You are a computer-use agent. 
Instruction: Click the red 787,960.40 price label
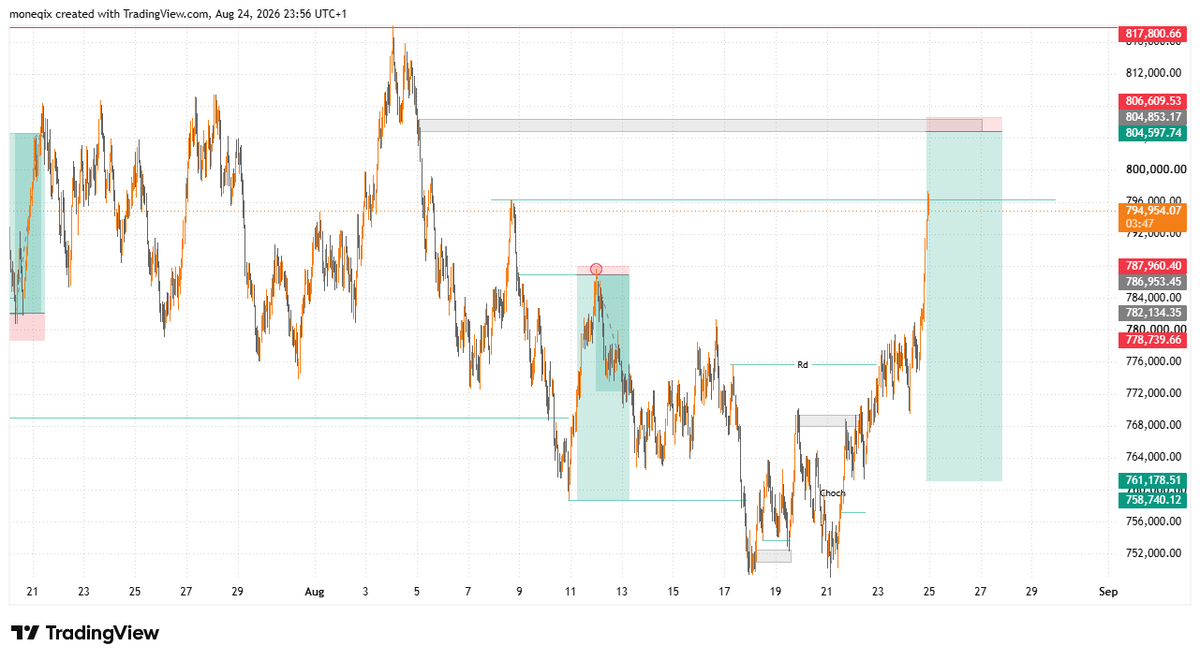[1153, 266]
